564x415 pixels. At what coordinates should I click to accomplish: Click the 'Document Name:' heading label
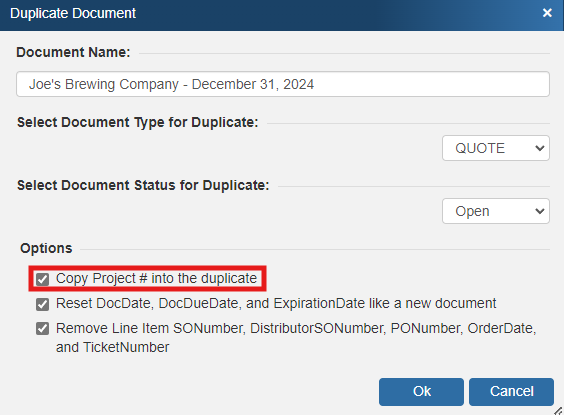(x=73, y=53)
